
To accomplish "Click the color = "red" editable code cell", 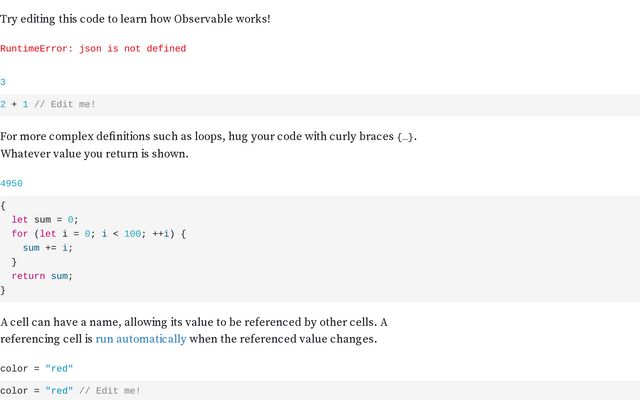I will coord(320,391).
